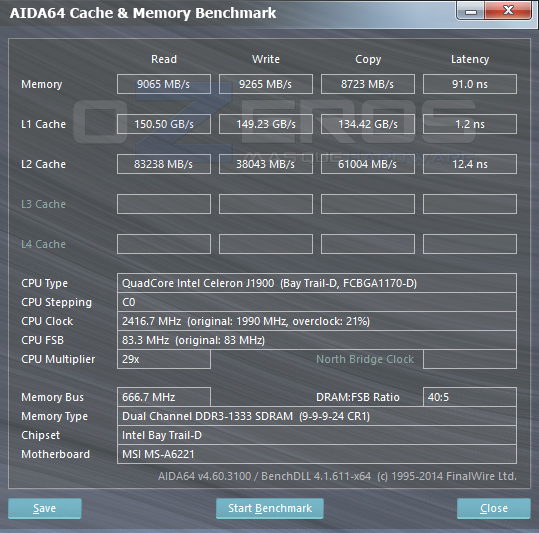Click the Start Benchmark button
Screen dimensions: 539x533
coord(270,508)
